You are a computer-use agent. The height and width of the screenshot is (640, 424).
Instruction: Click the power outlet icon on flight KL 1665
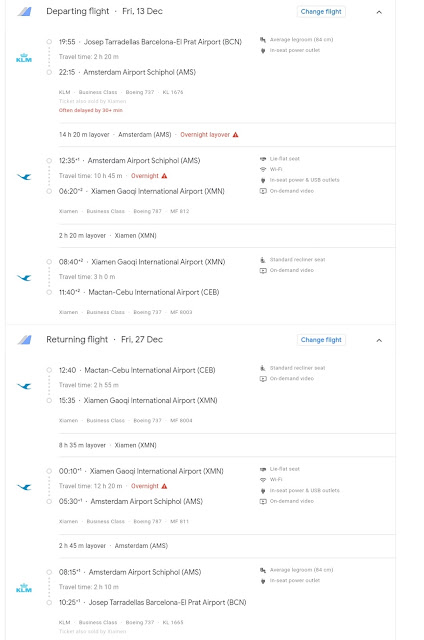pos(263,580)
